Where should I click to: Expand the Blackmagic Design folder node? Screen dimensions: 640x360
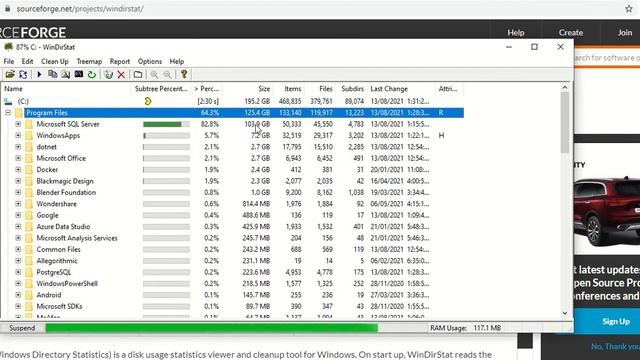(18, 181)
